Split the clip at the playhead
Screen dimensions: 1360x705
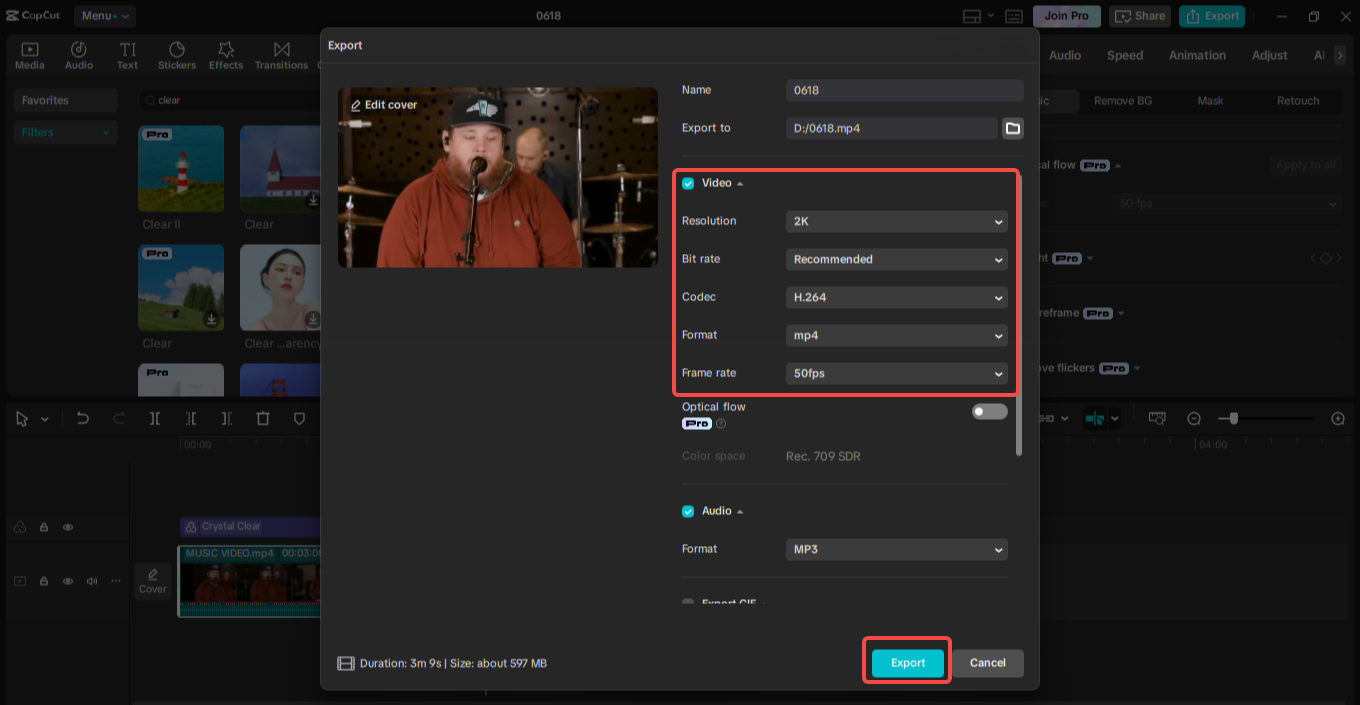click(155, 418)
